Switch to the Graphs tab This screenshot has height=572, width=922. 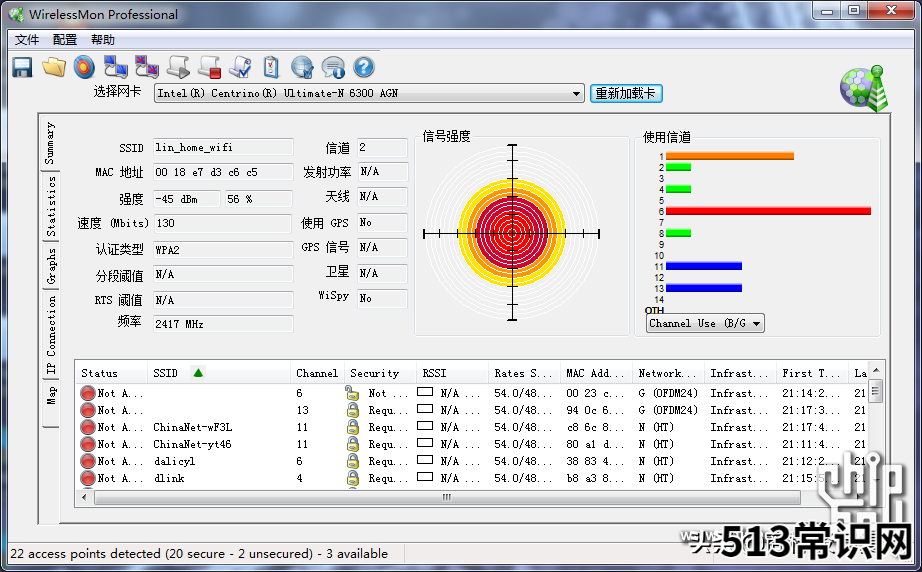click(x=51, y=266)
